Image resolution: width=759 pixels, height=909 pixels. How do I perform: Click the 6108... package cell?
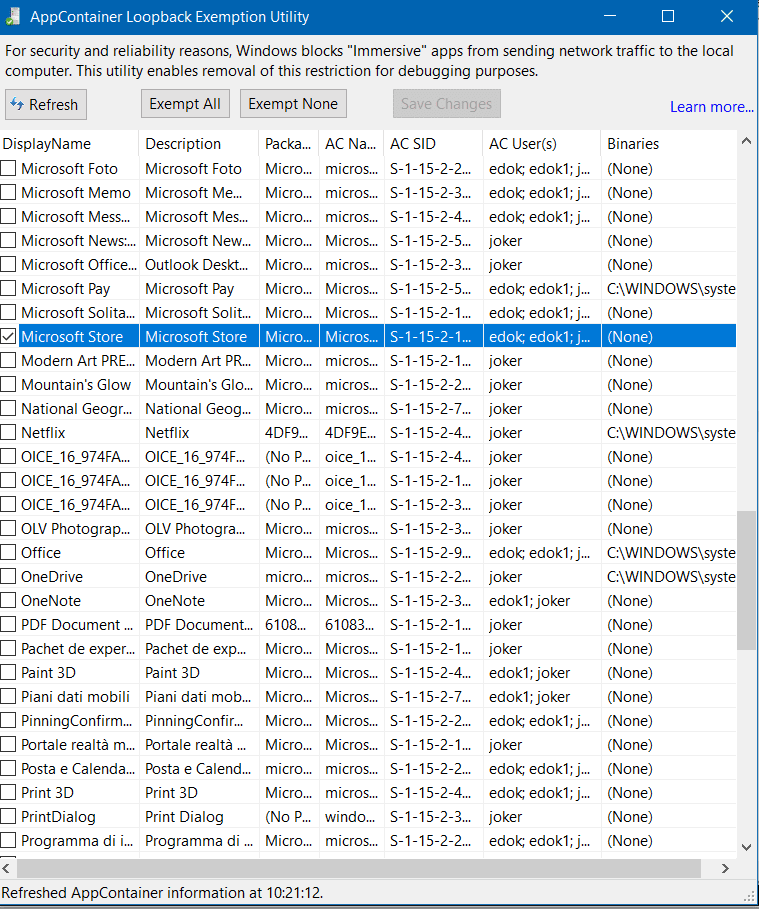coord(285,624)
